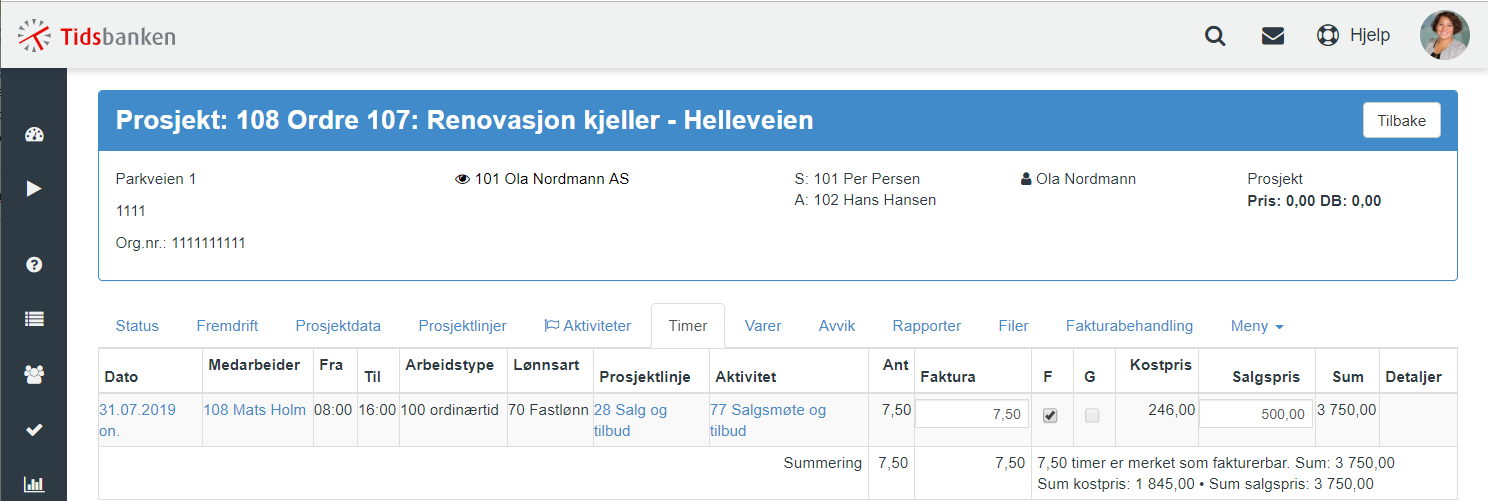Open the question mark sidebar icon
The height and width of the screenshot is (501, 1488).
[x=34, y=265]
